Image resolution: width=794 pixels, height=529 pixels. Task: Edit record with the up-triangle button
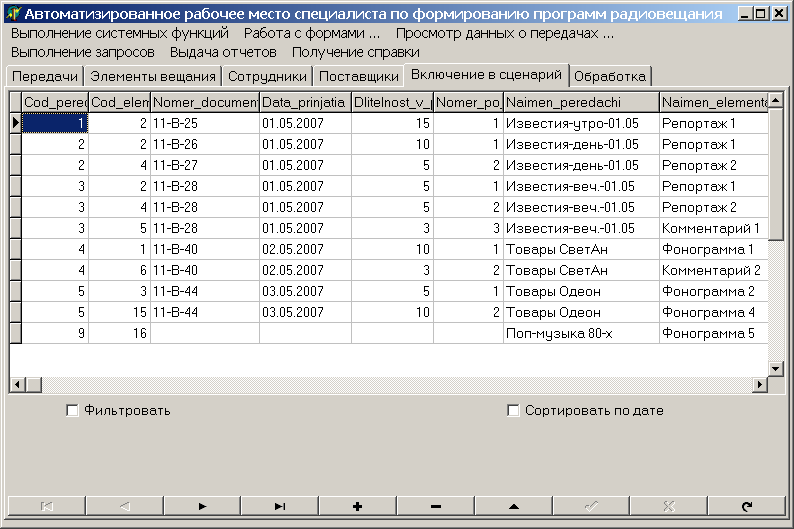pyautogui.click(x=513, y=506)
